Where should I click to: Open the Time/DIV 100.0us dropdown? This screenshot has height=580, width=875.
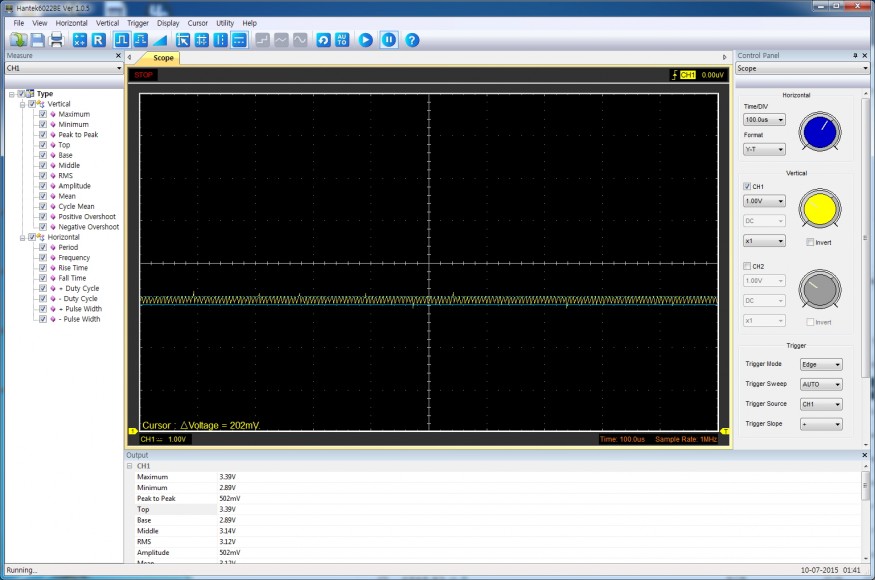coord(764,120)
